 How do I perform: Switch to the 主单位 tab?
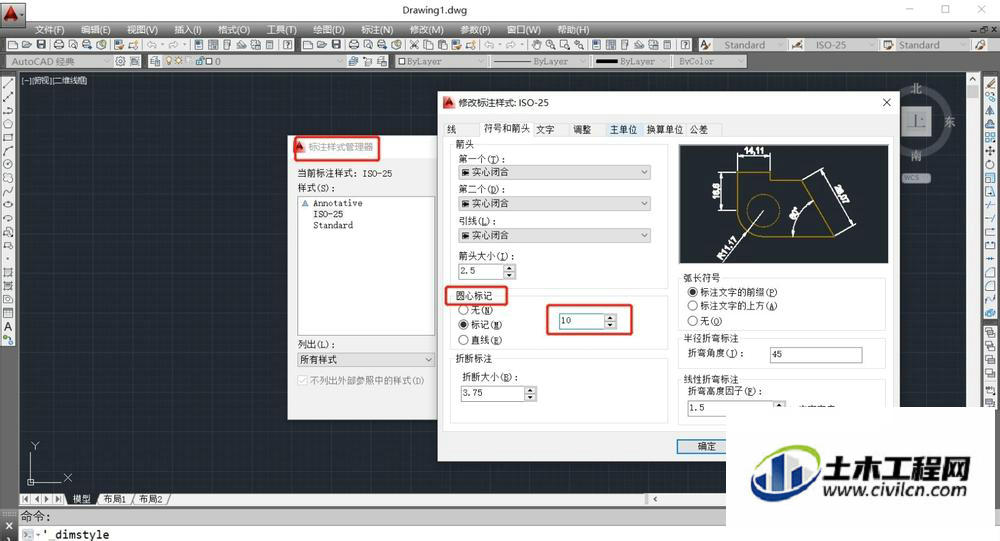623,130
